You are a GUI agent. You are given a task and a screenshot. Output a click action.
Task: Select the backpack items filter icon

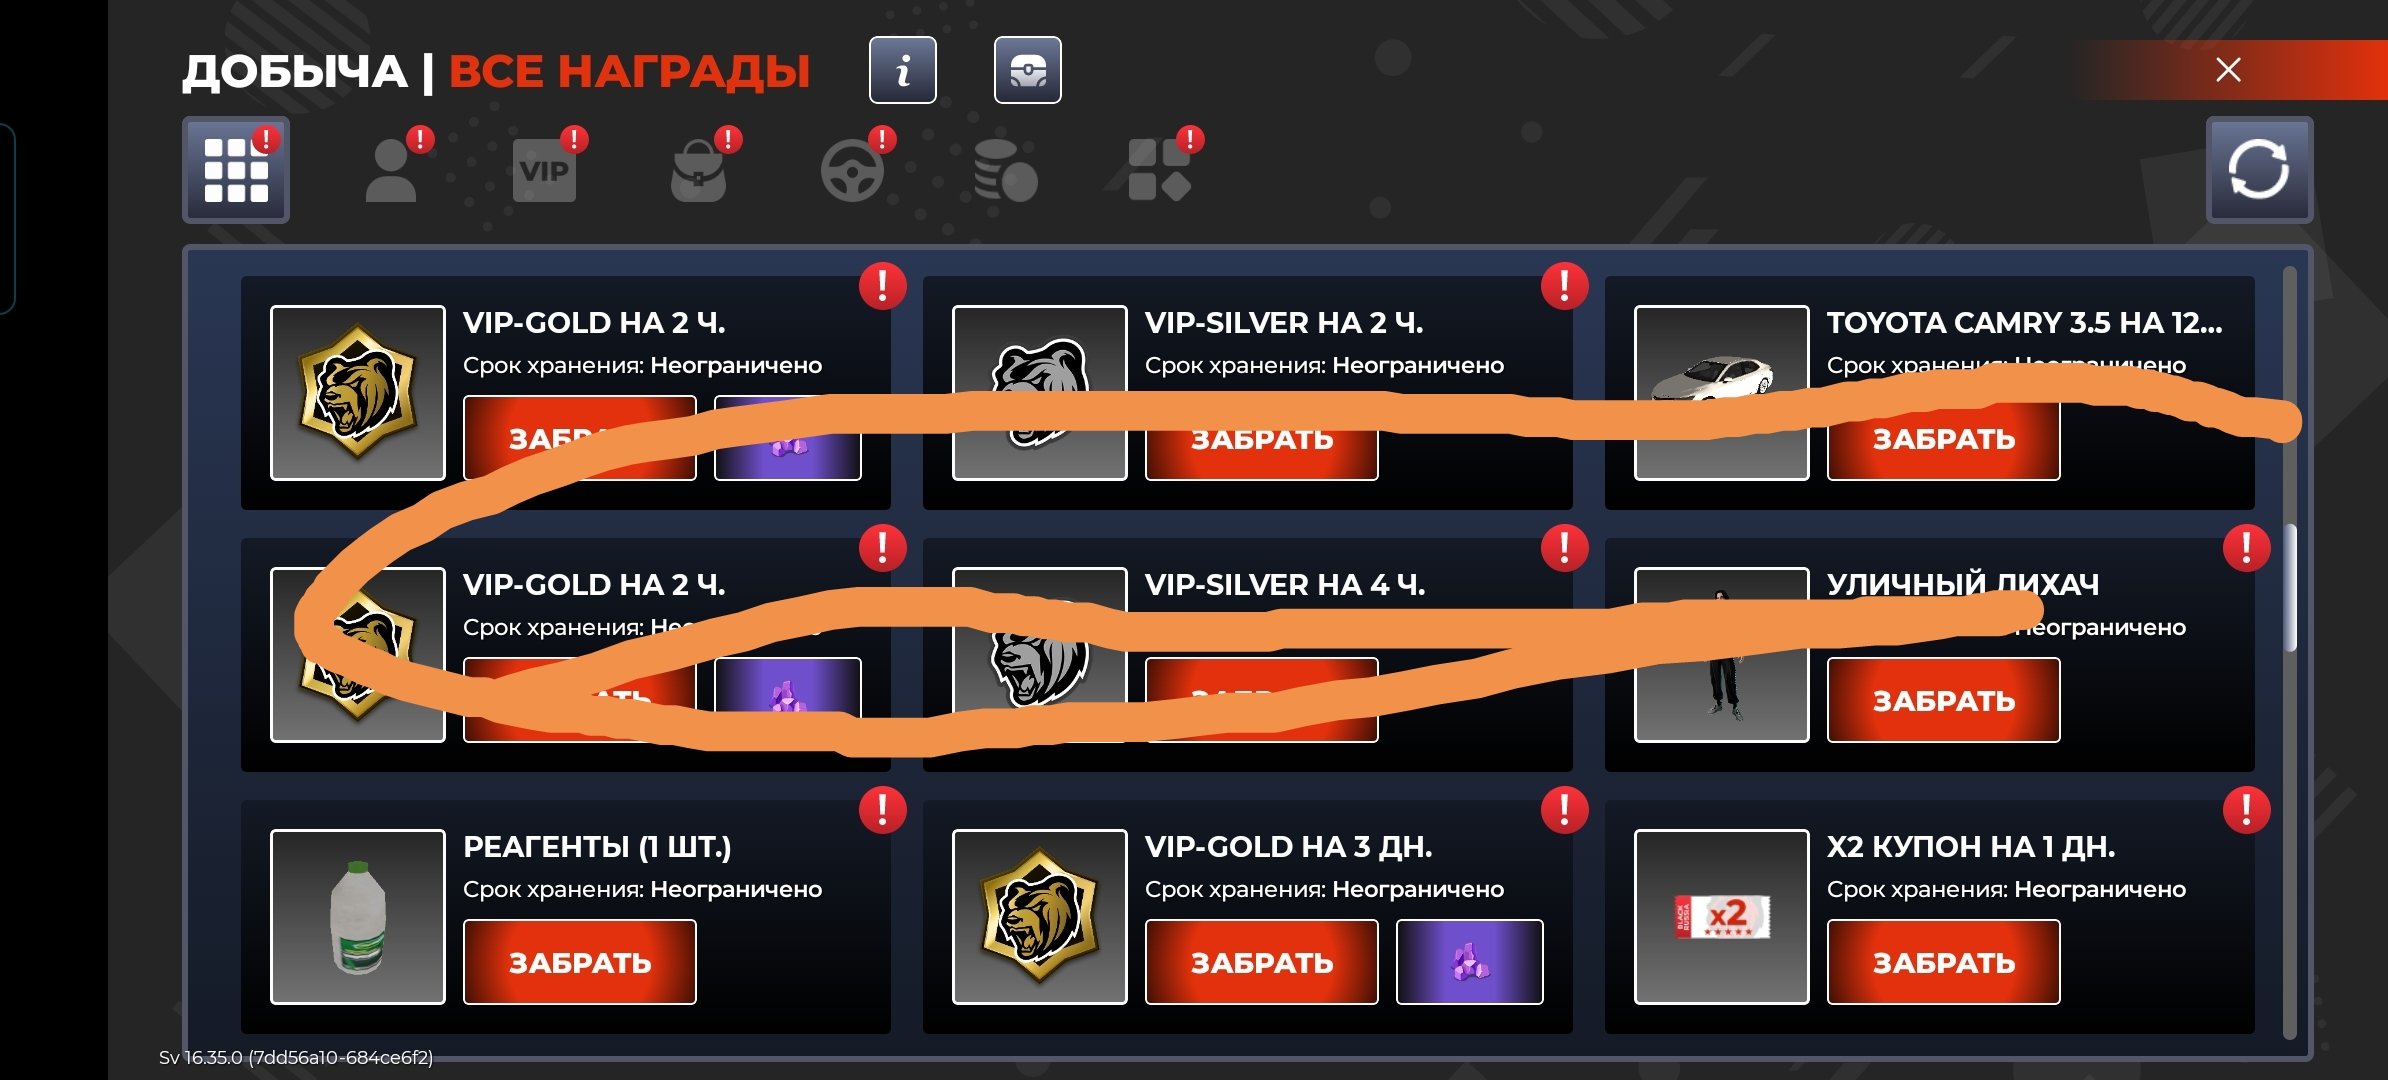[698, 170]
